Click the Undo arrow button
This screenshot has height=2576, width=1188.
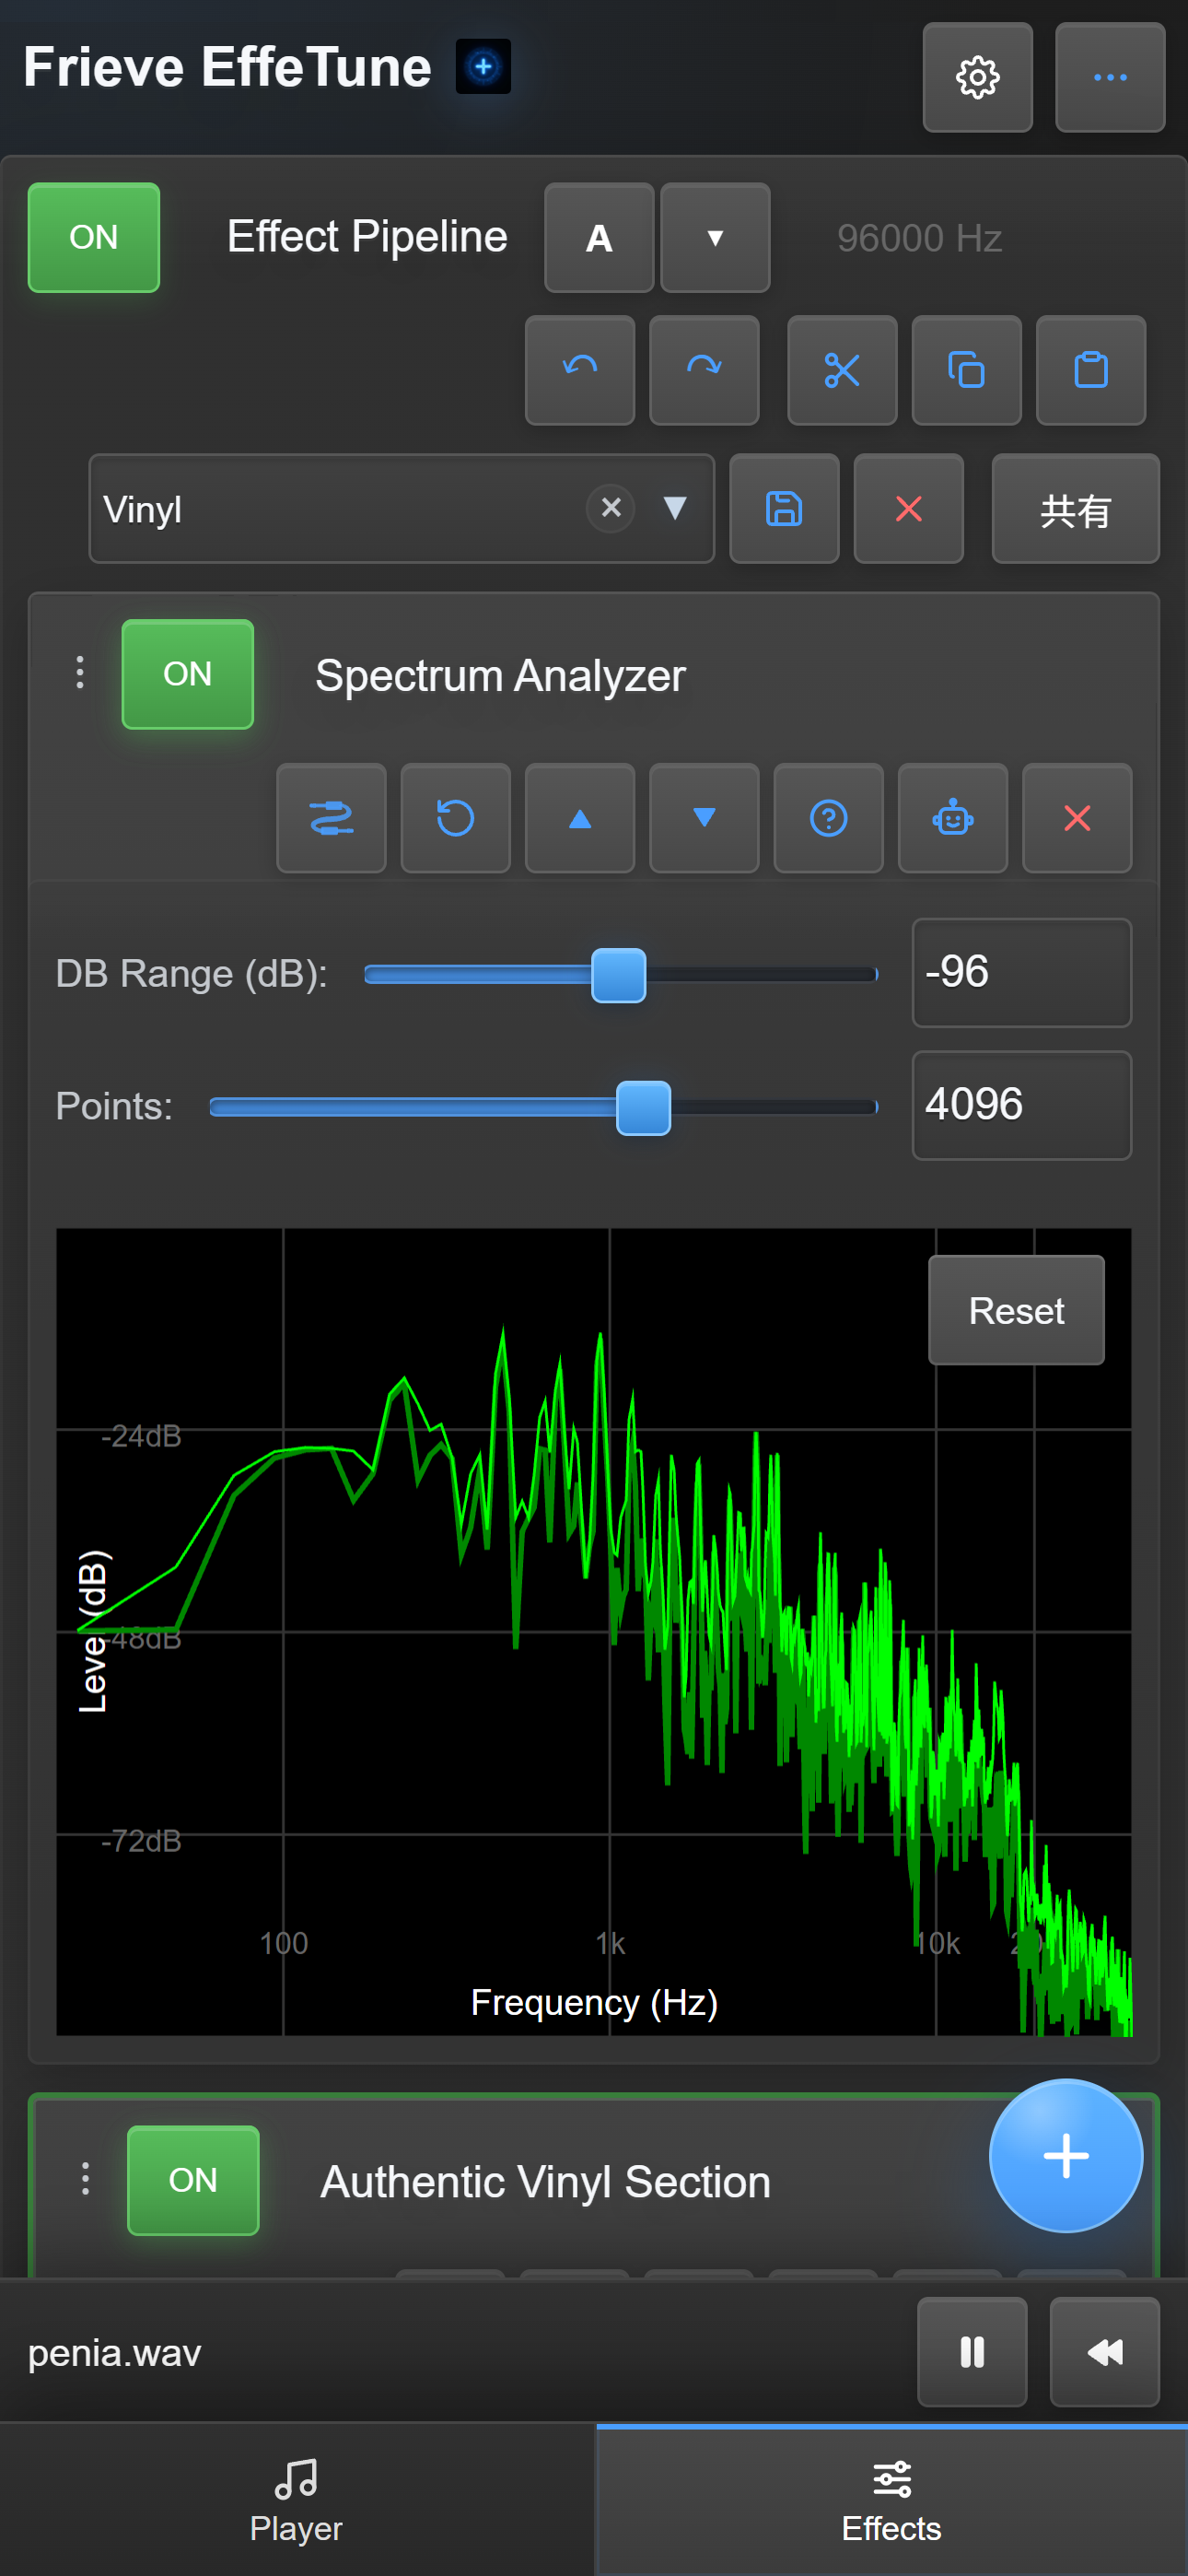click(x=580, y=370)
